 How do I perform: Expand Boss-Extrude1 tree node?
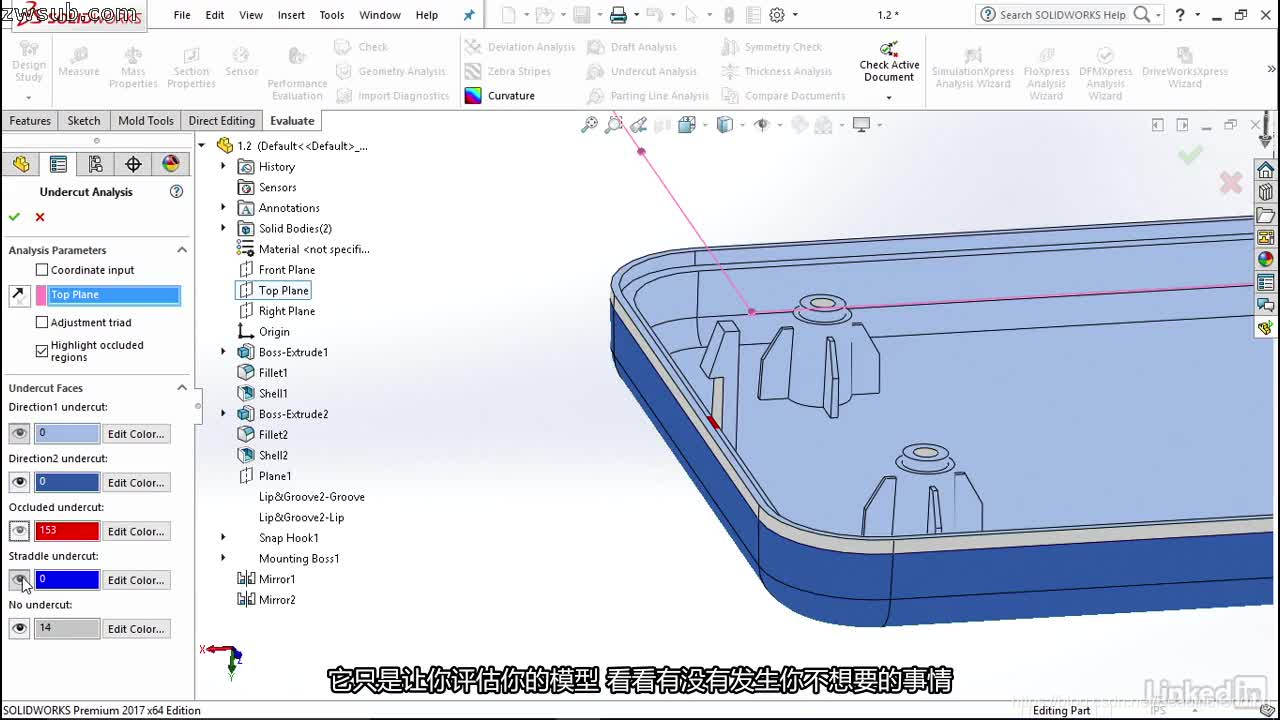click(223, 352)
